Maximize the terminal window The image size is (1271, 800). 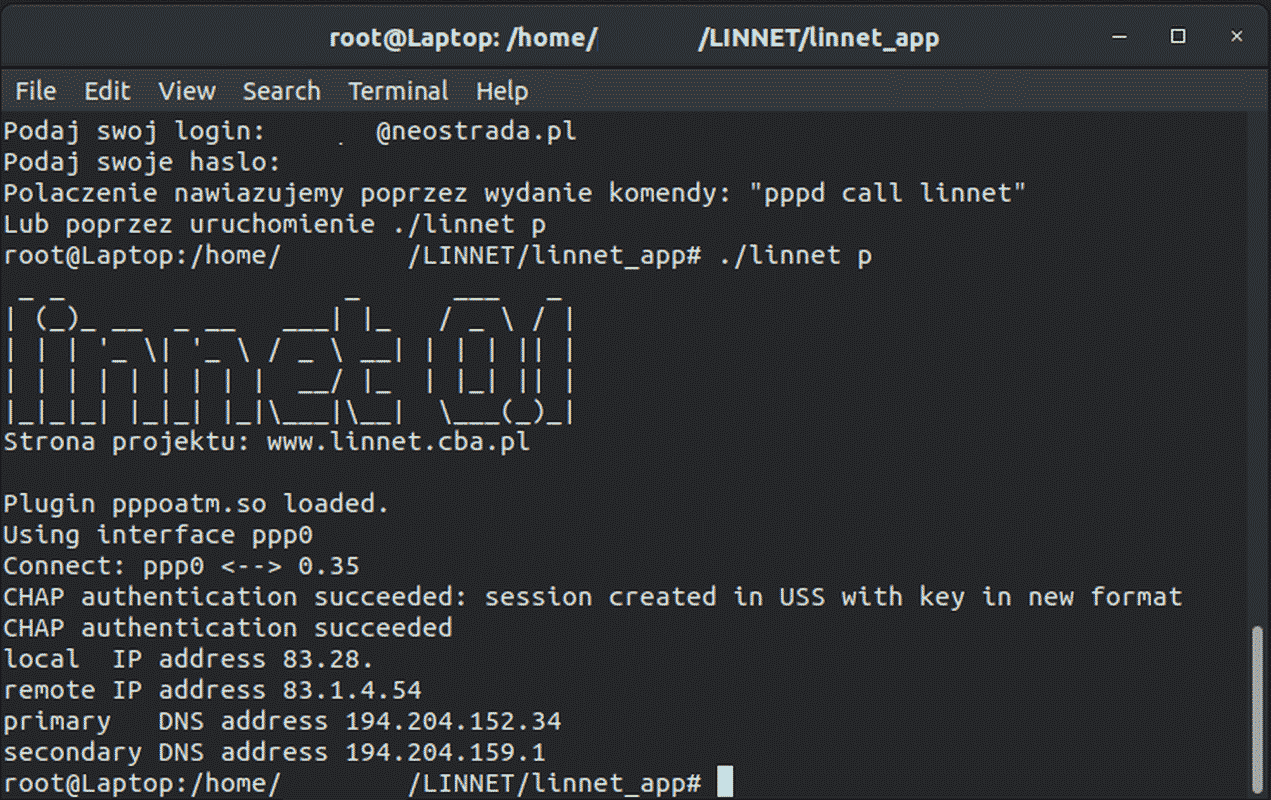click(x=1178, y=37)
